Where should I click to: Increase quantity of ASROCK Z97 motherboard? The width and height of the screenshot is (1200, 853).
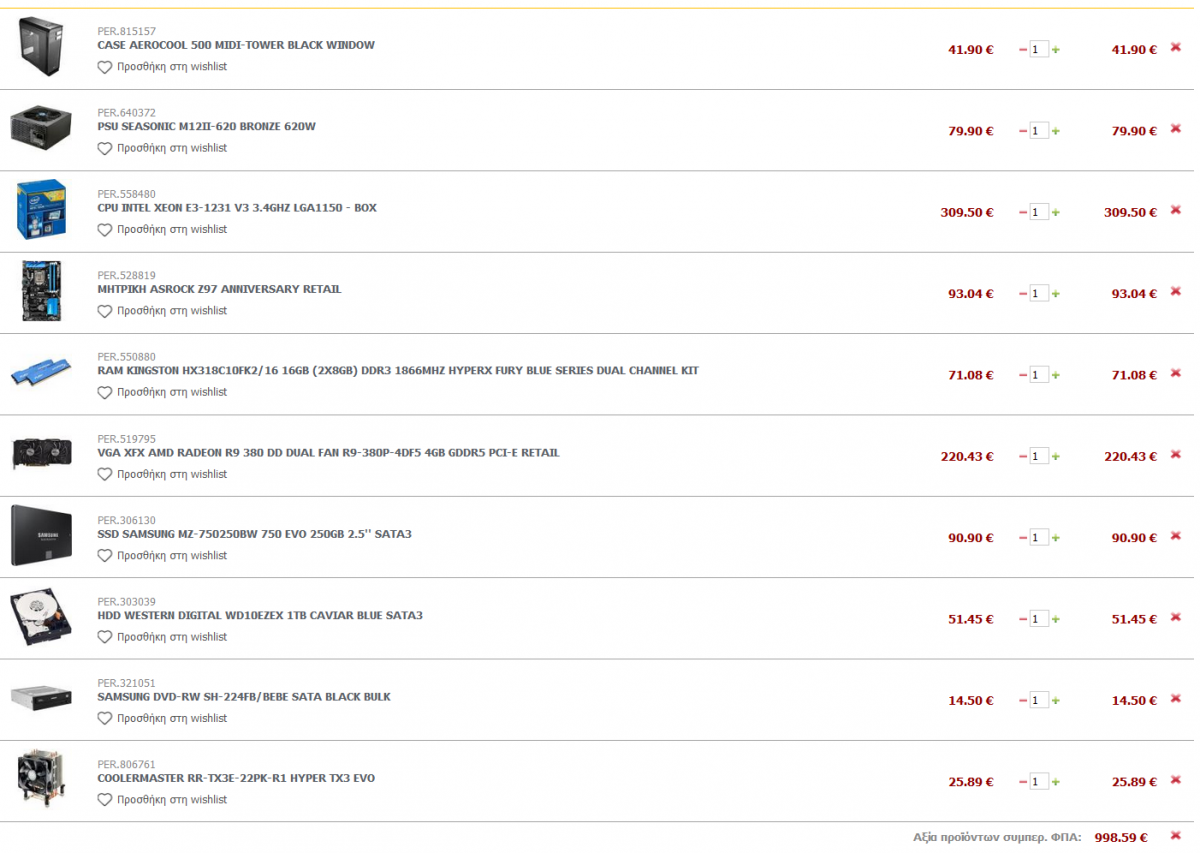(1056, 294)
